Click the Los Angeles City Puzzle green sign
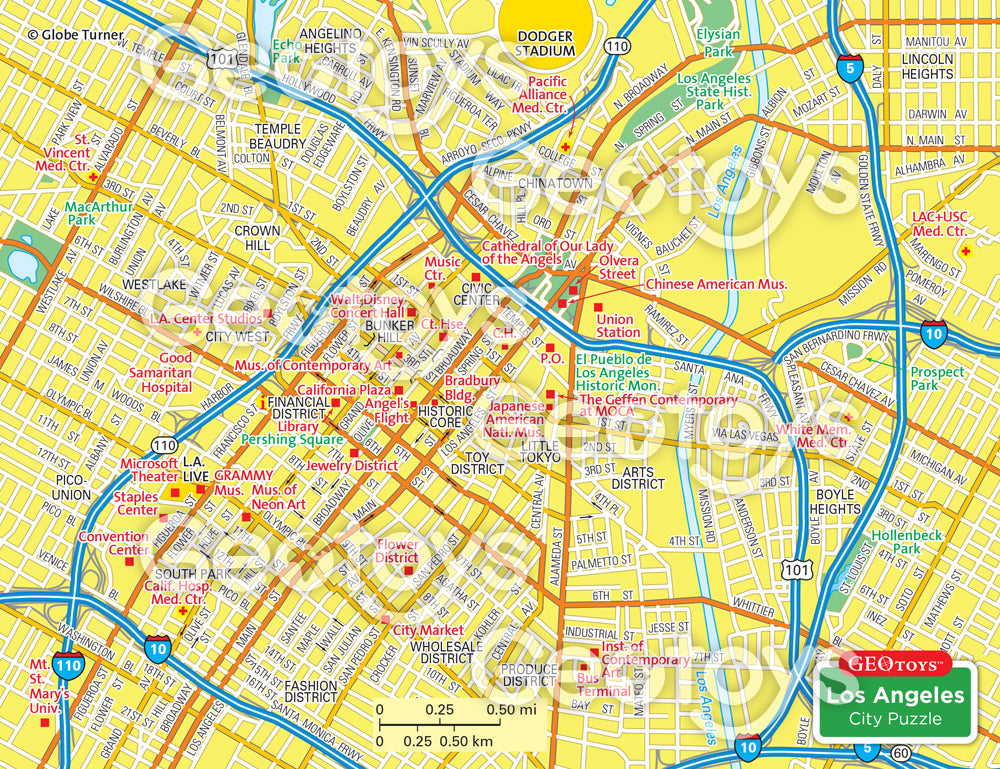 coord(894,706)
